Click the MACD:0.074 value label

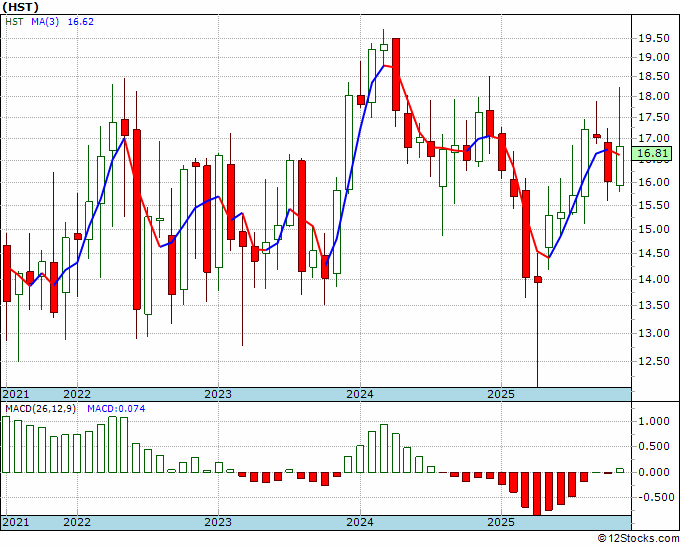tap(116, 409)
